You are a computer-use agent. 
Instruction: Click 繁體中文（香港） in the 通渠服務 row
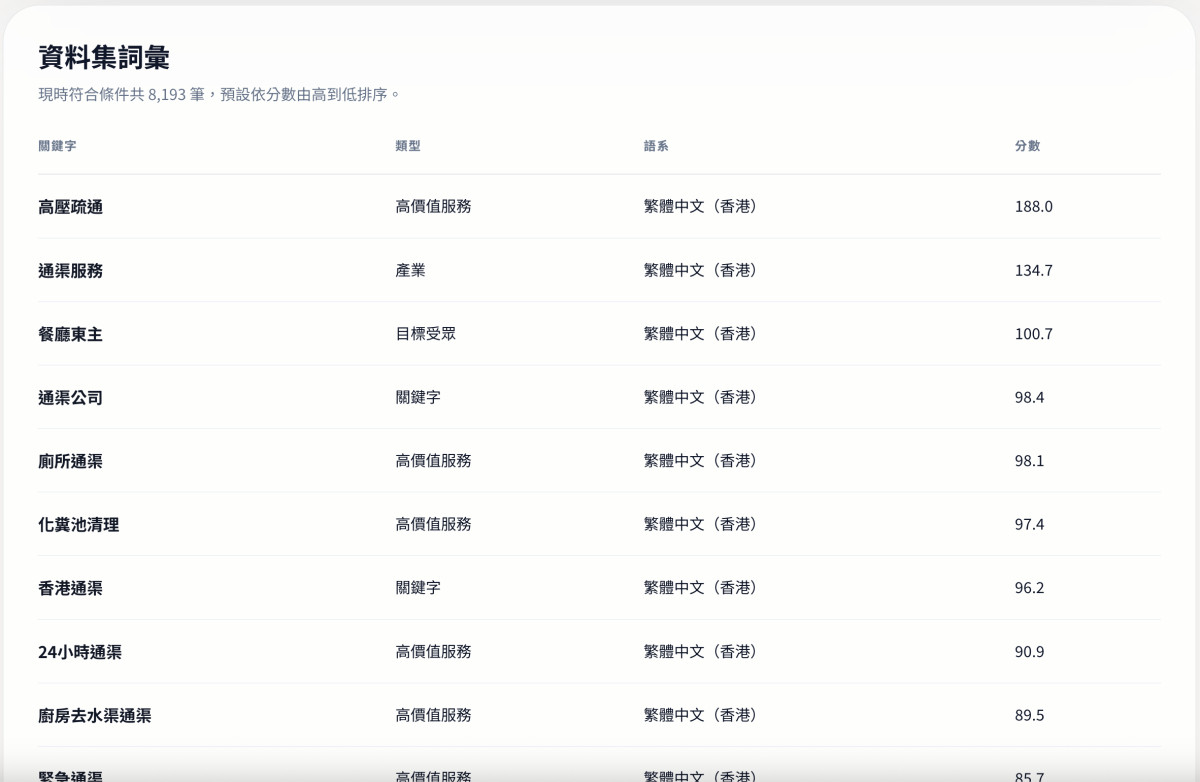(701, 271)
